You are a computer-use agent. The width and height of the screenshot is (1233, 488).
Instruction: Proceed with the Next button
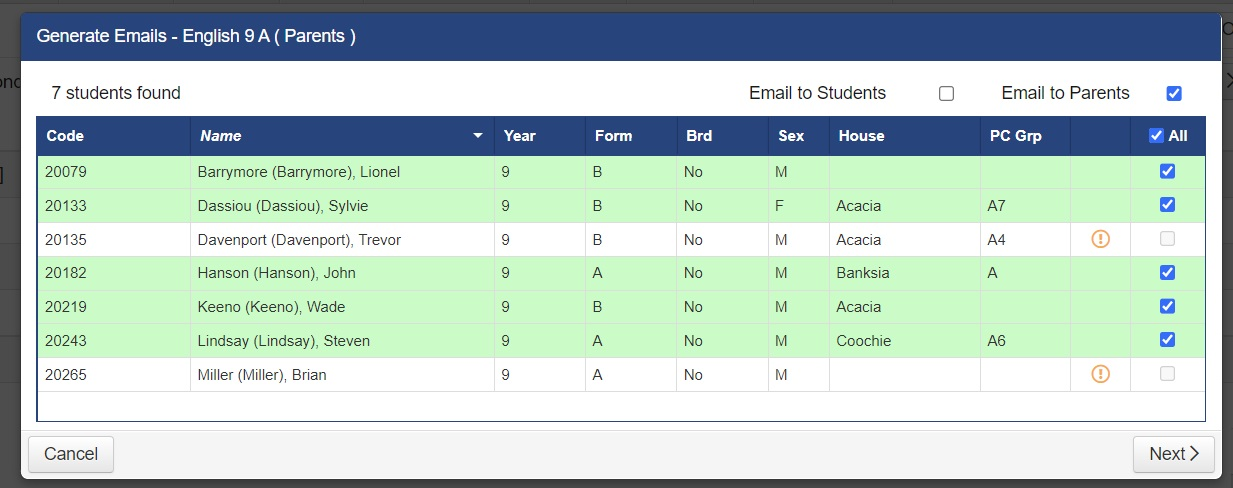click(1173, 454)
